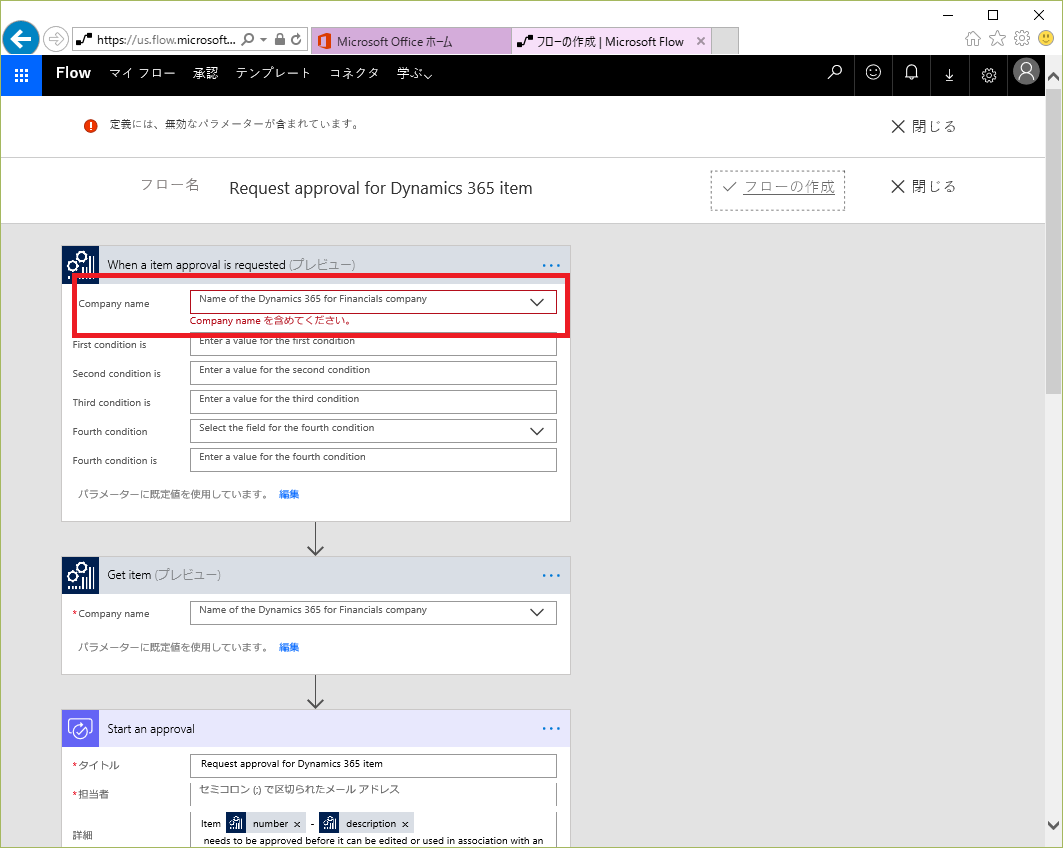Remove the number token with its x
Screen dimensions: 1063x848
click(297, 824)
